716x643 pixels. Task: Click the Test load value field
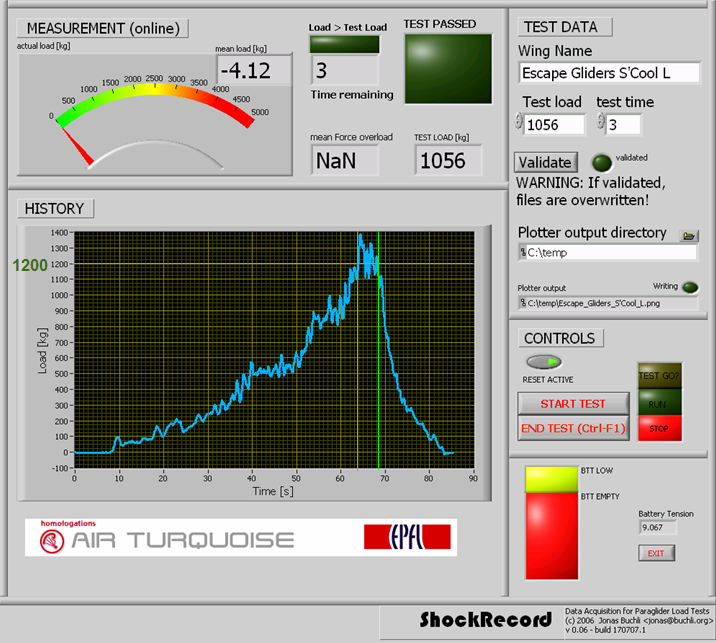coord(555,123)
